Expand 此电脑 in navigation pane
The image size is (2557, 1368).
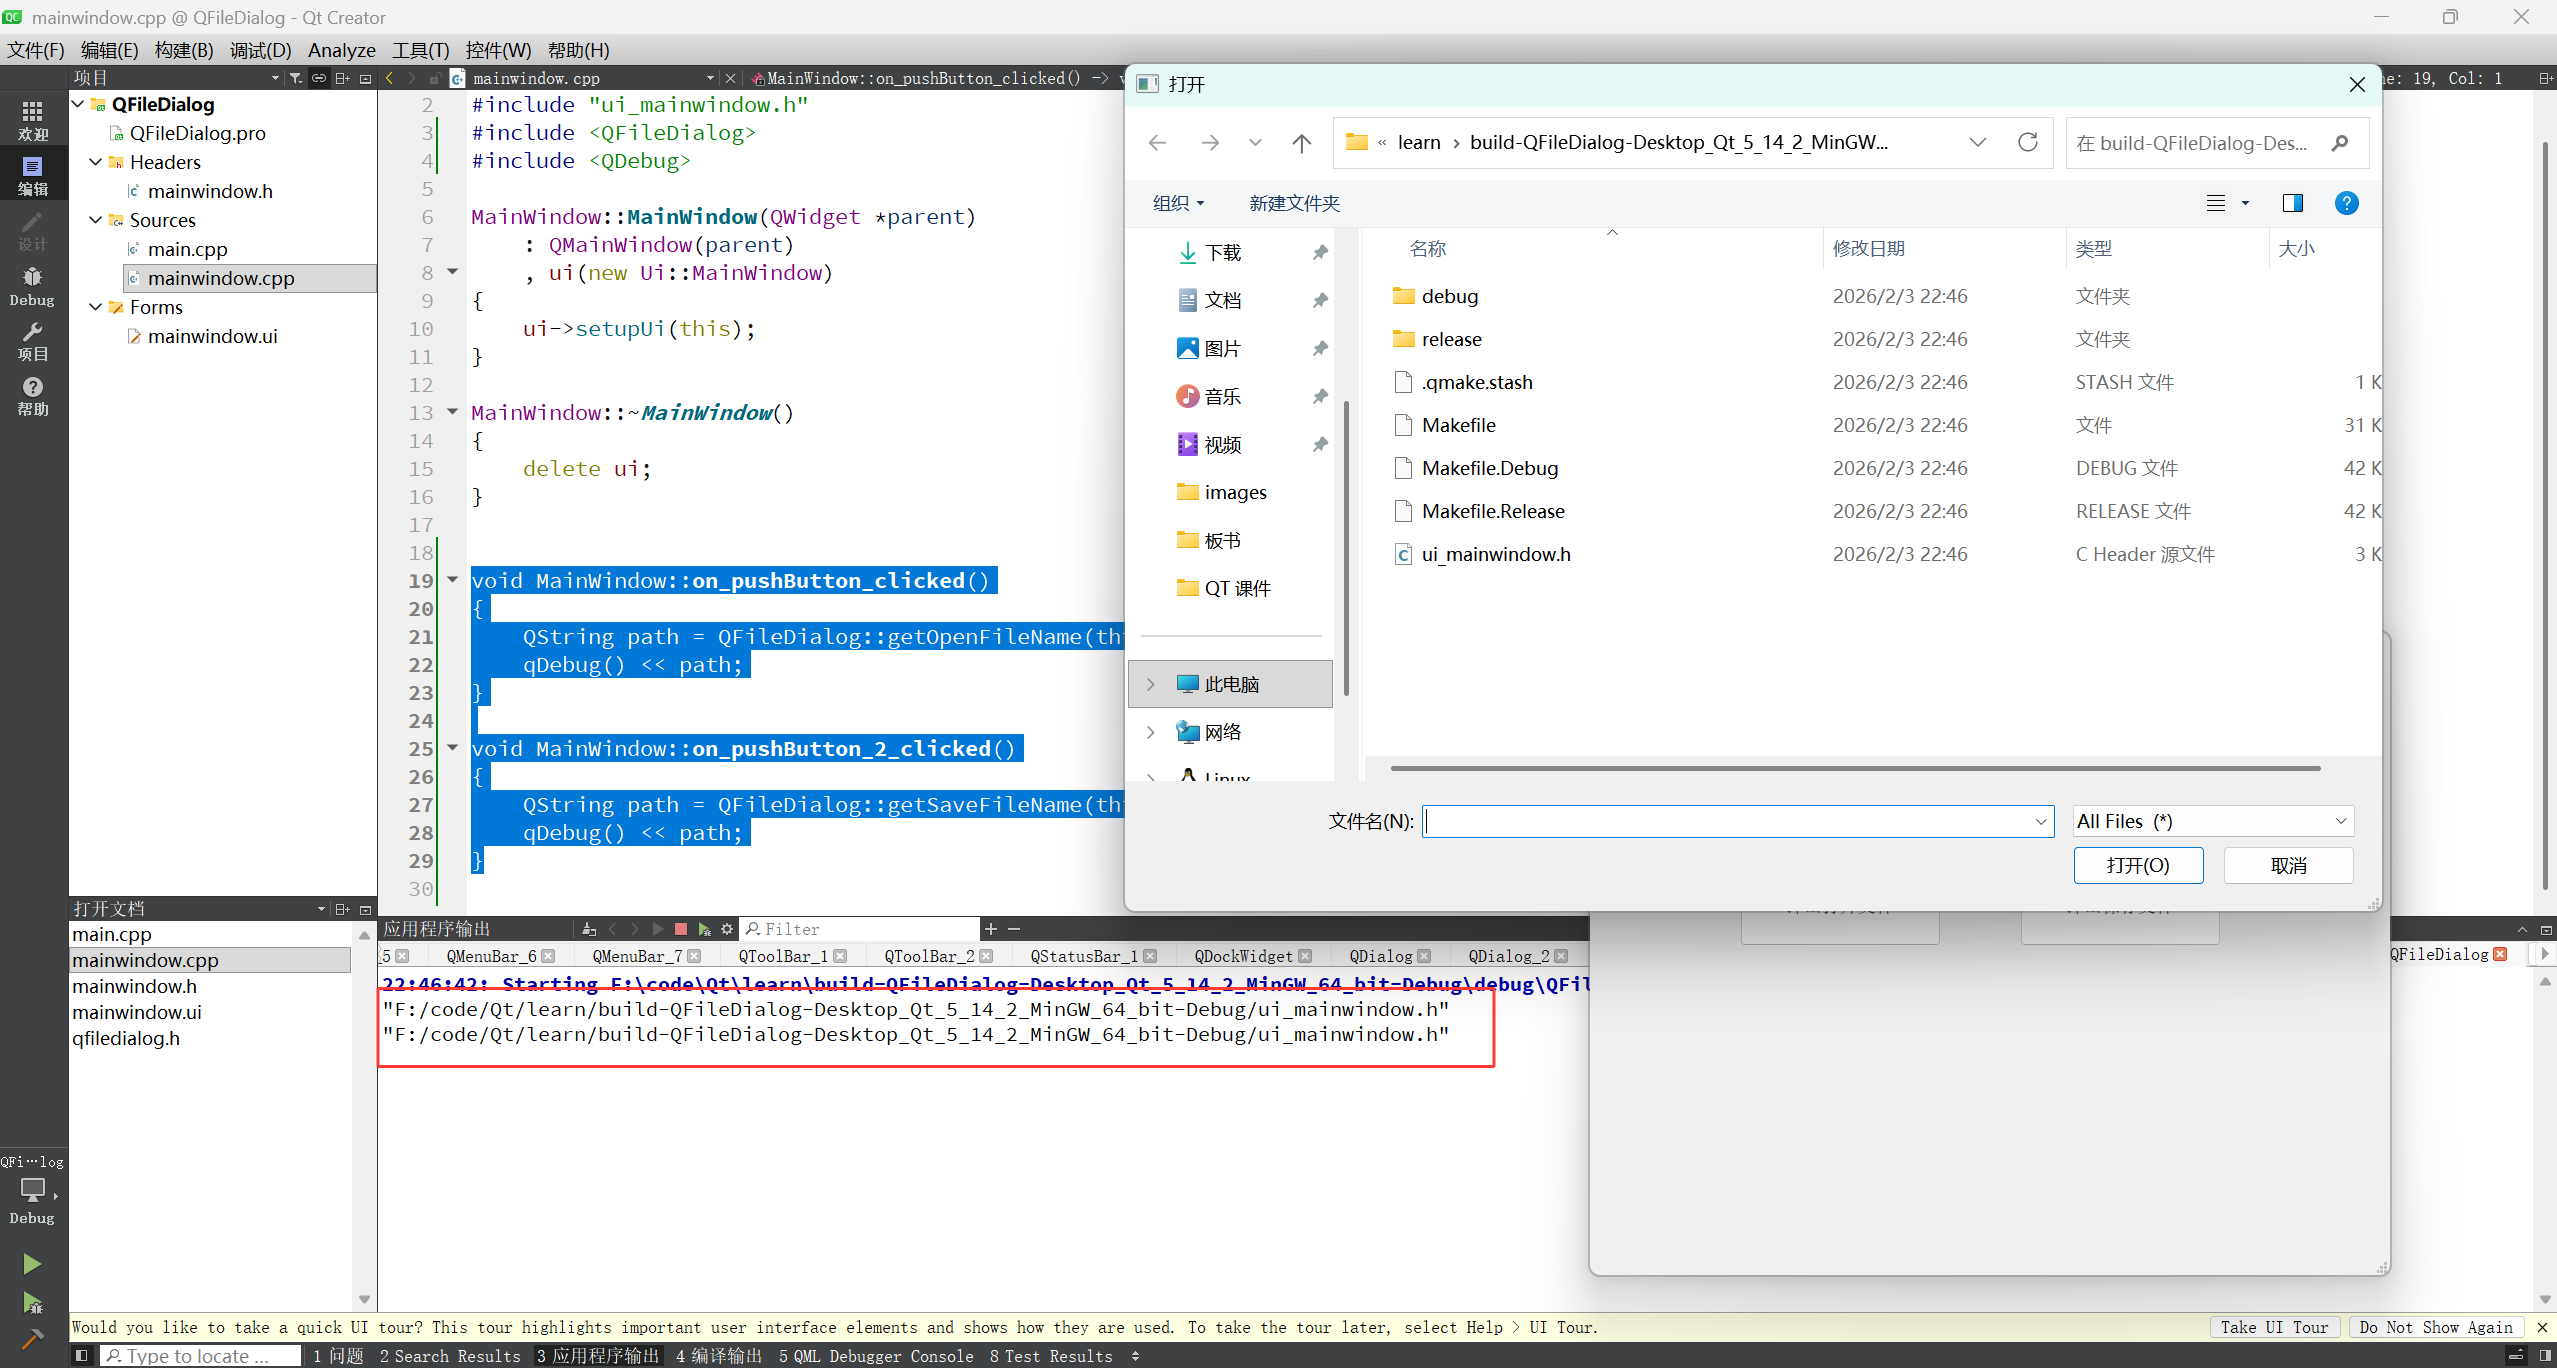coord(1151,684)
